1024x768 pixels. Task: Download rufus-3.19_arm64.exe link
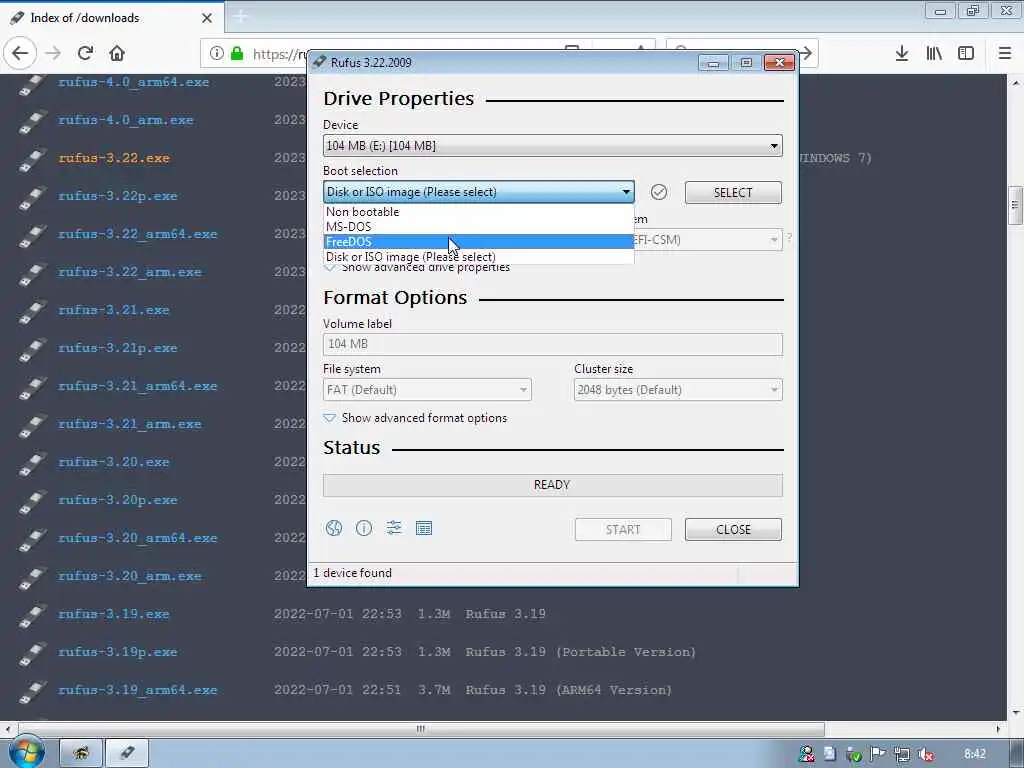click(x=138, y=690)
